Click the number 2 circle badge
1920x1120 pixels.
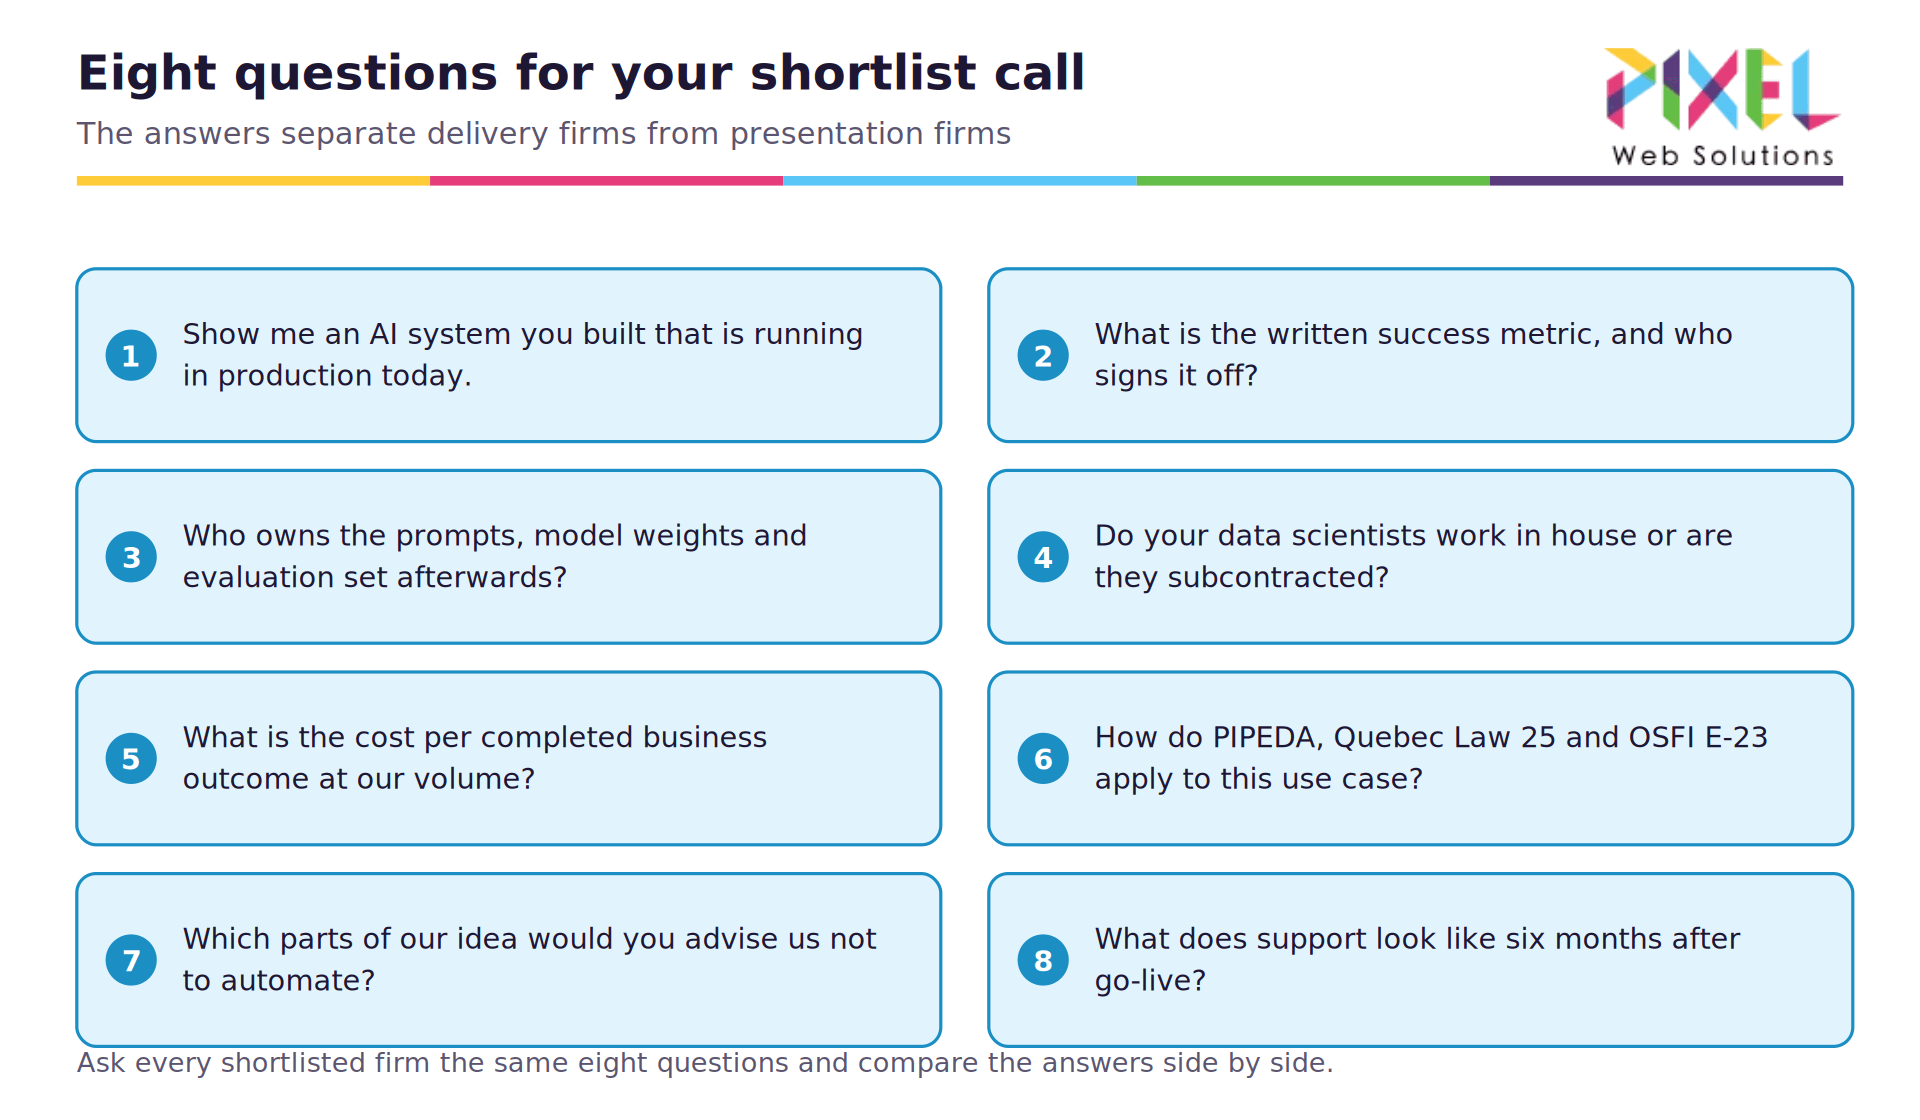coord(1043,355)
